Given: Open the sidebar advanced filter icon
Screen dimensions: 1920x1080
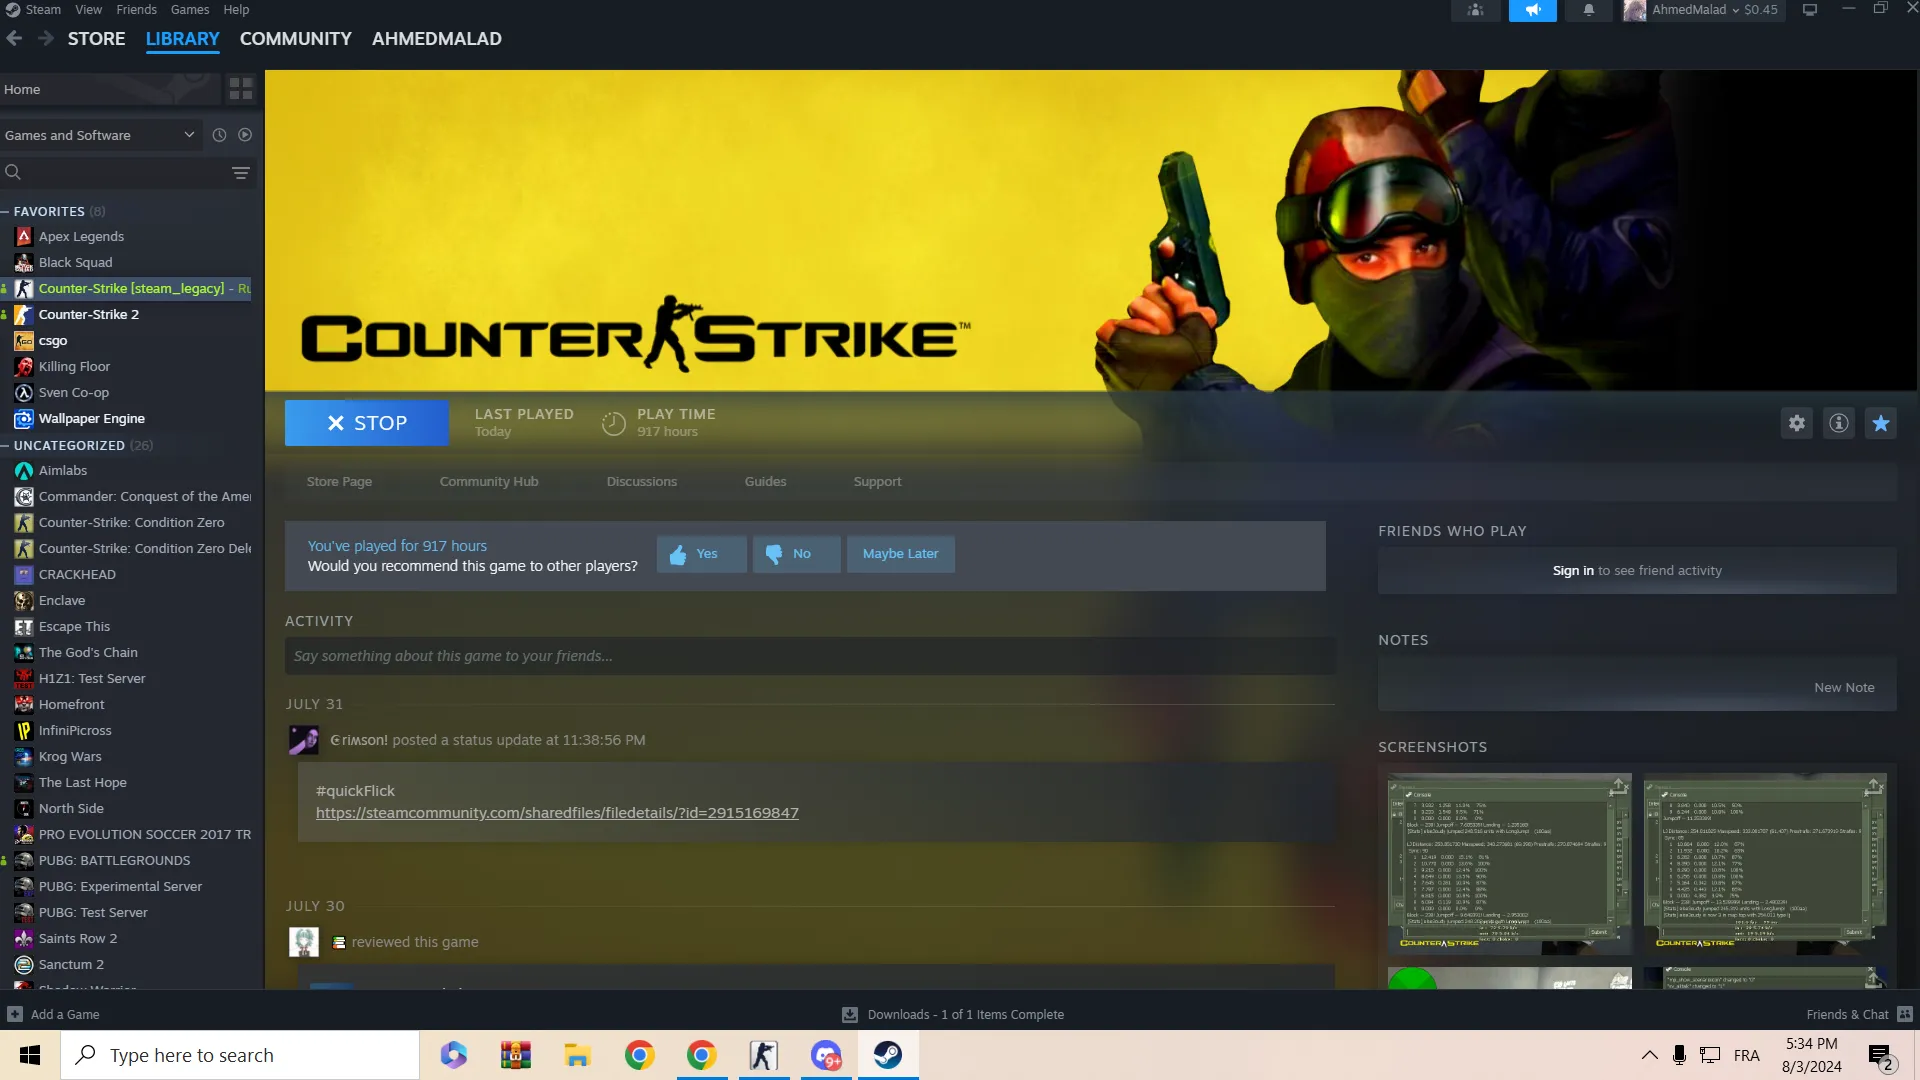Looking at the screenshot, I should click(x=241, y=173).
